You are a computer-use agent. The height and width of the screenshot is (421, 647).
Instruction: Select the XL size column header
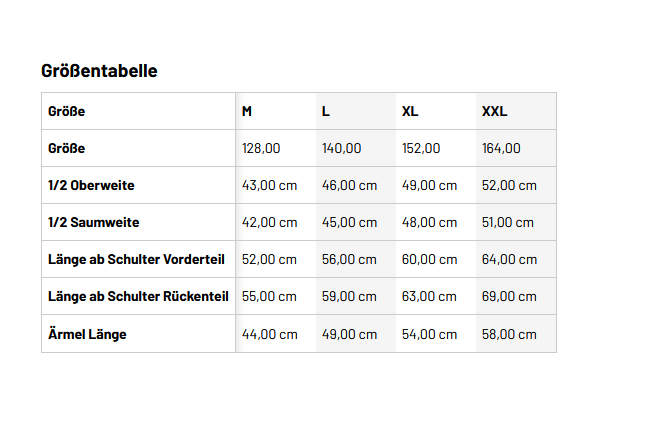pyautogui.click(x=410, y=111)
